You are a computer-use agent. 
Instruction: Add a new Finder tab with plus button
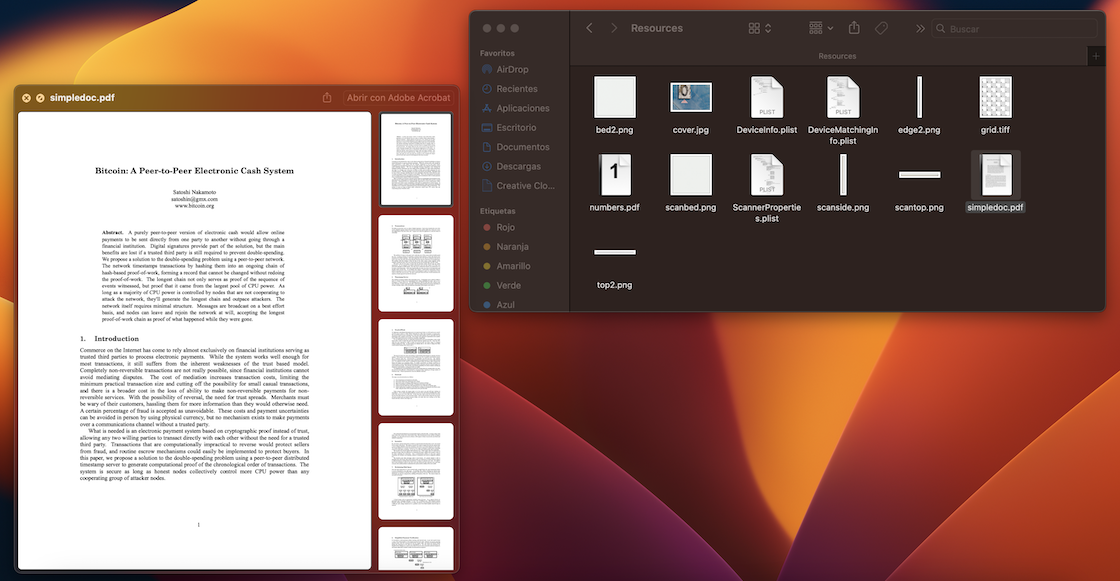(1096, 57)
